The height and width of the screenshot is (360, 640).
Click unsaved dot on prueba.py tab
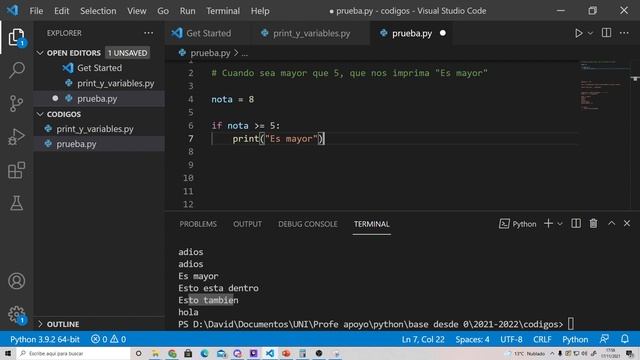(443, 33)
